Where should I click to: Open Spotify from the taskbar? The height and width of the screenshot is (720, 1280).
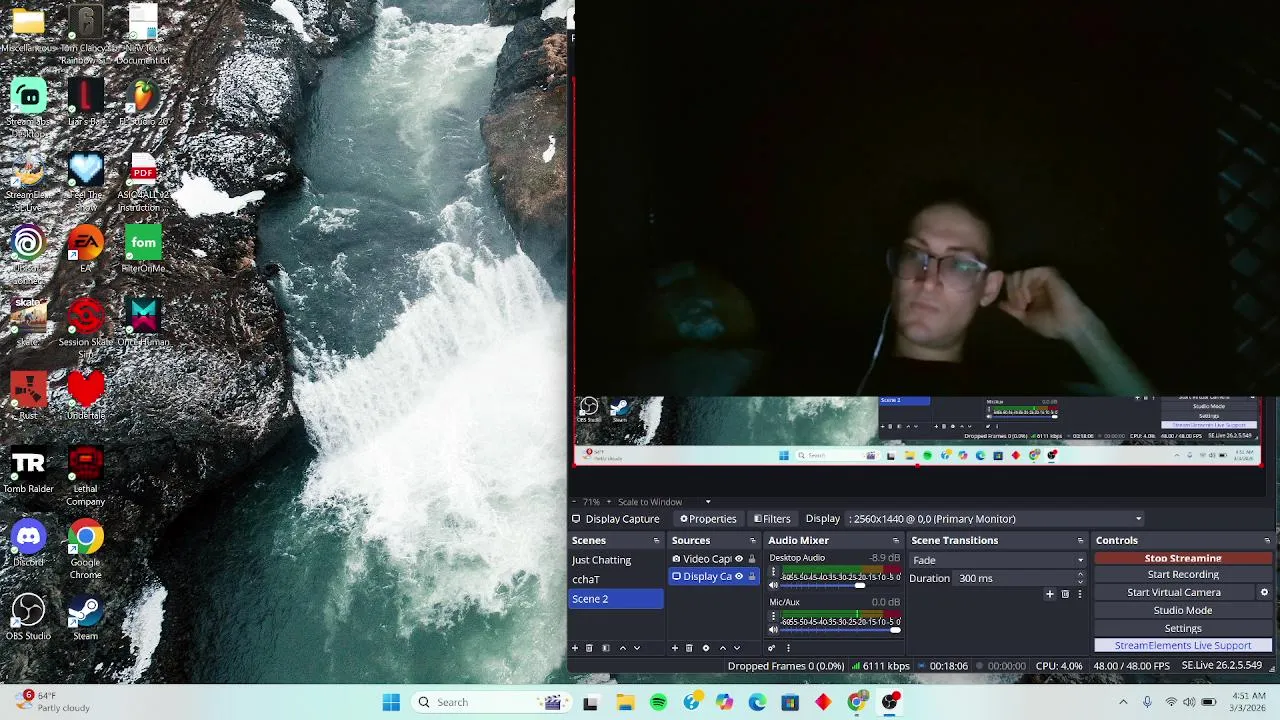[x=658, y=702]
